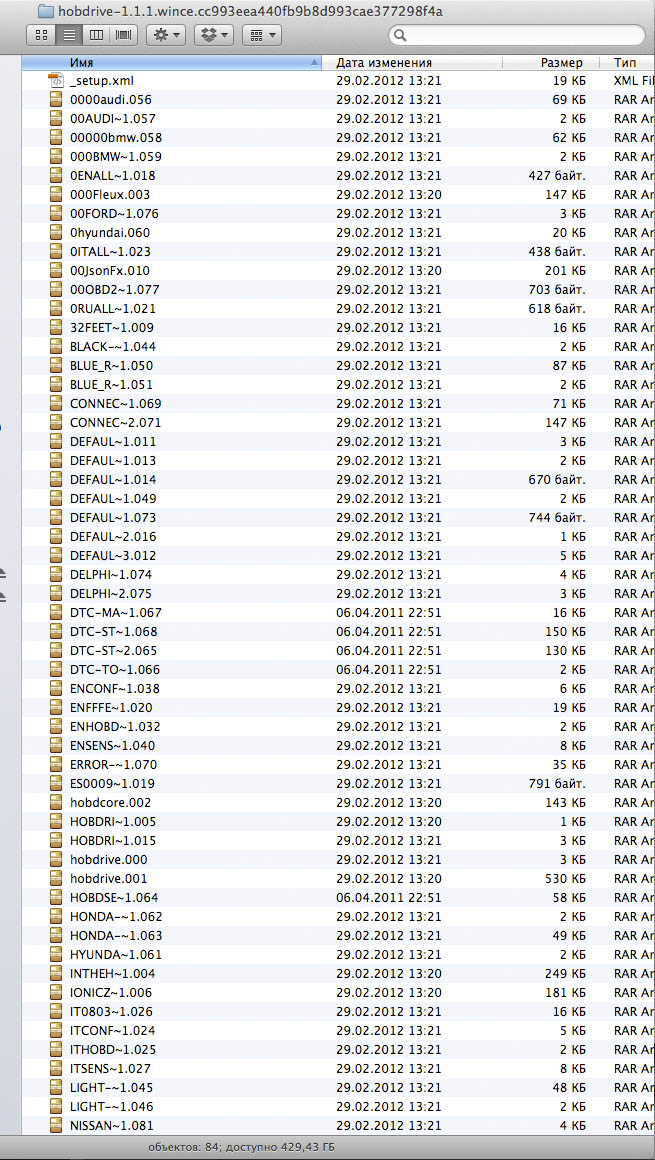
Task: Open the gear action menu
Action: click(166, 34)
